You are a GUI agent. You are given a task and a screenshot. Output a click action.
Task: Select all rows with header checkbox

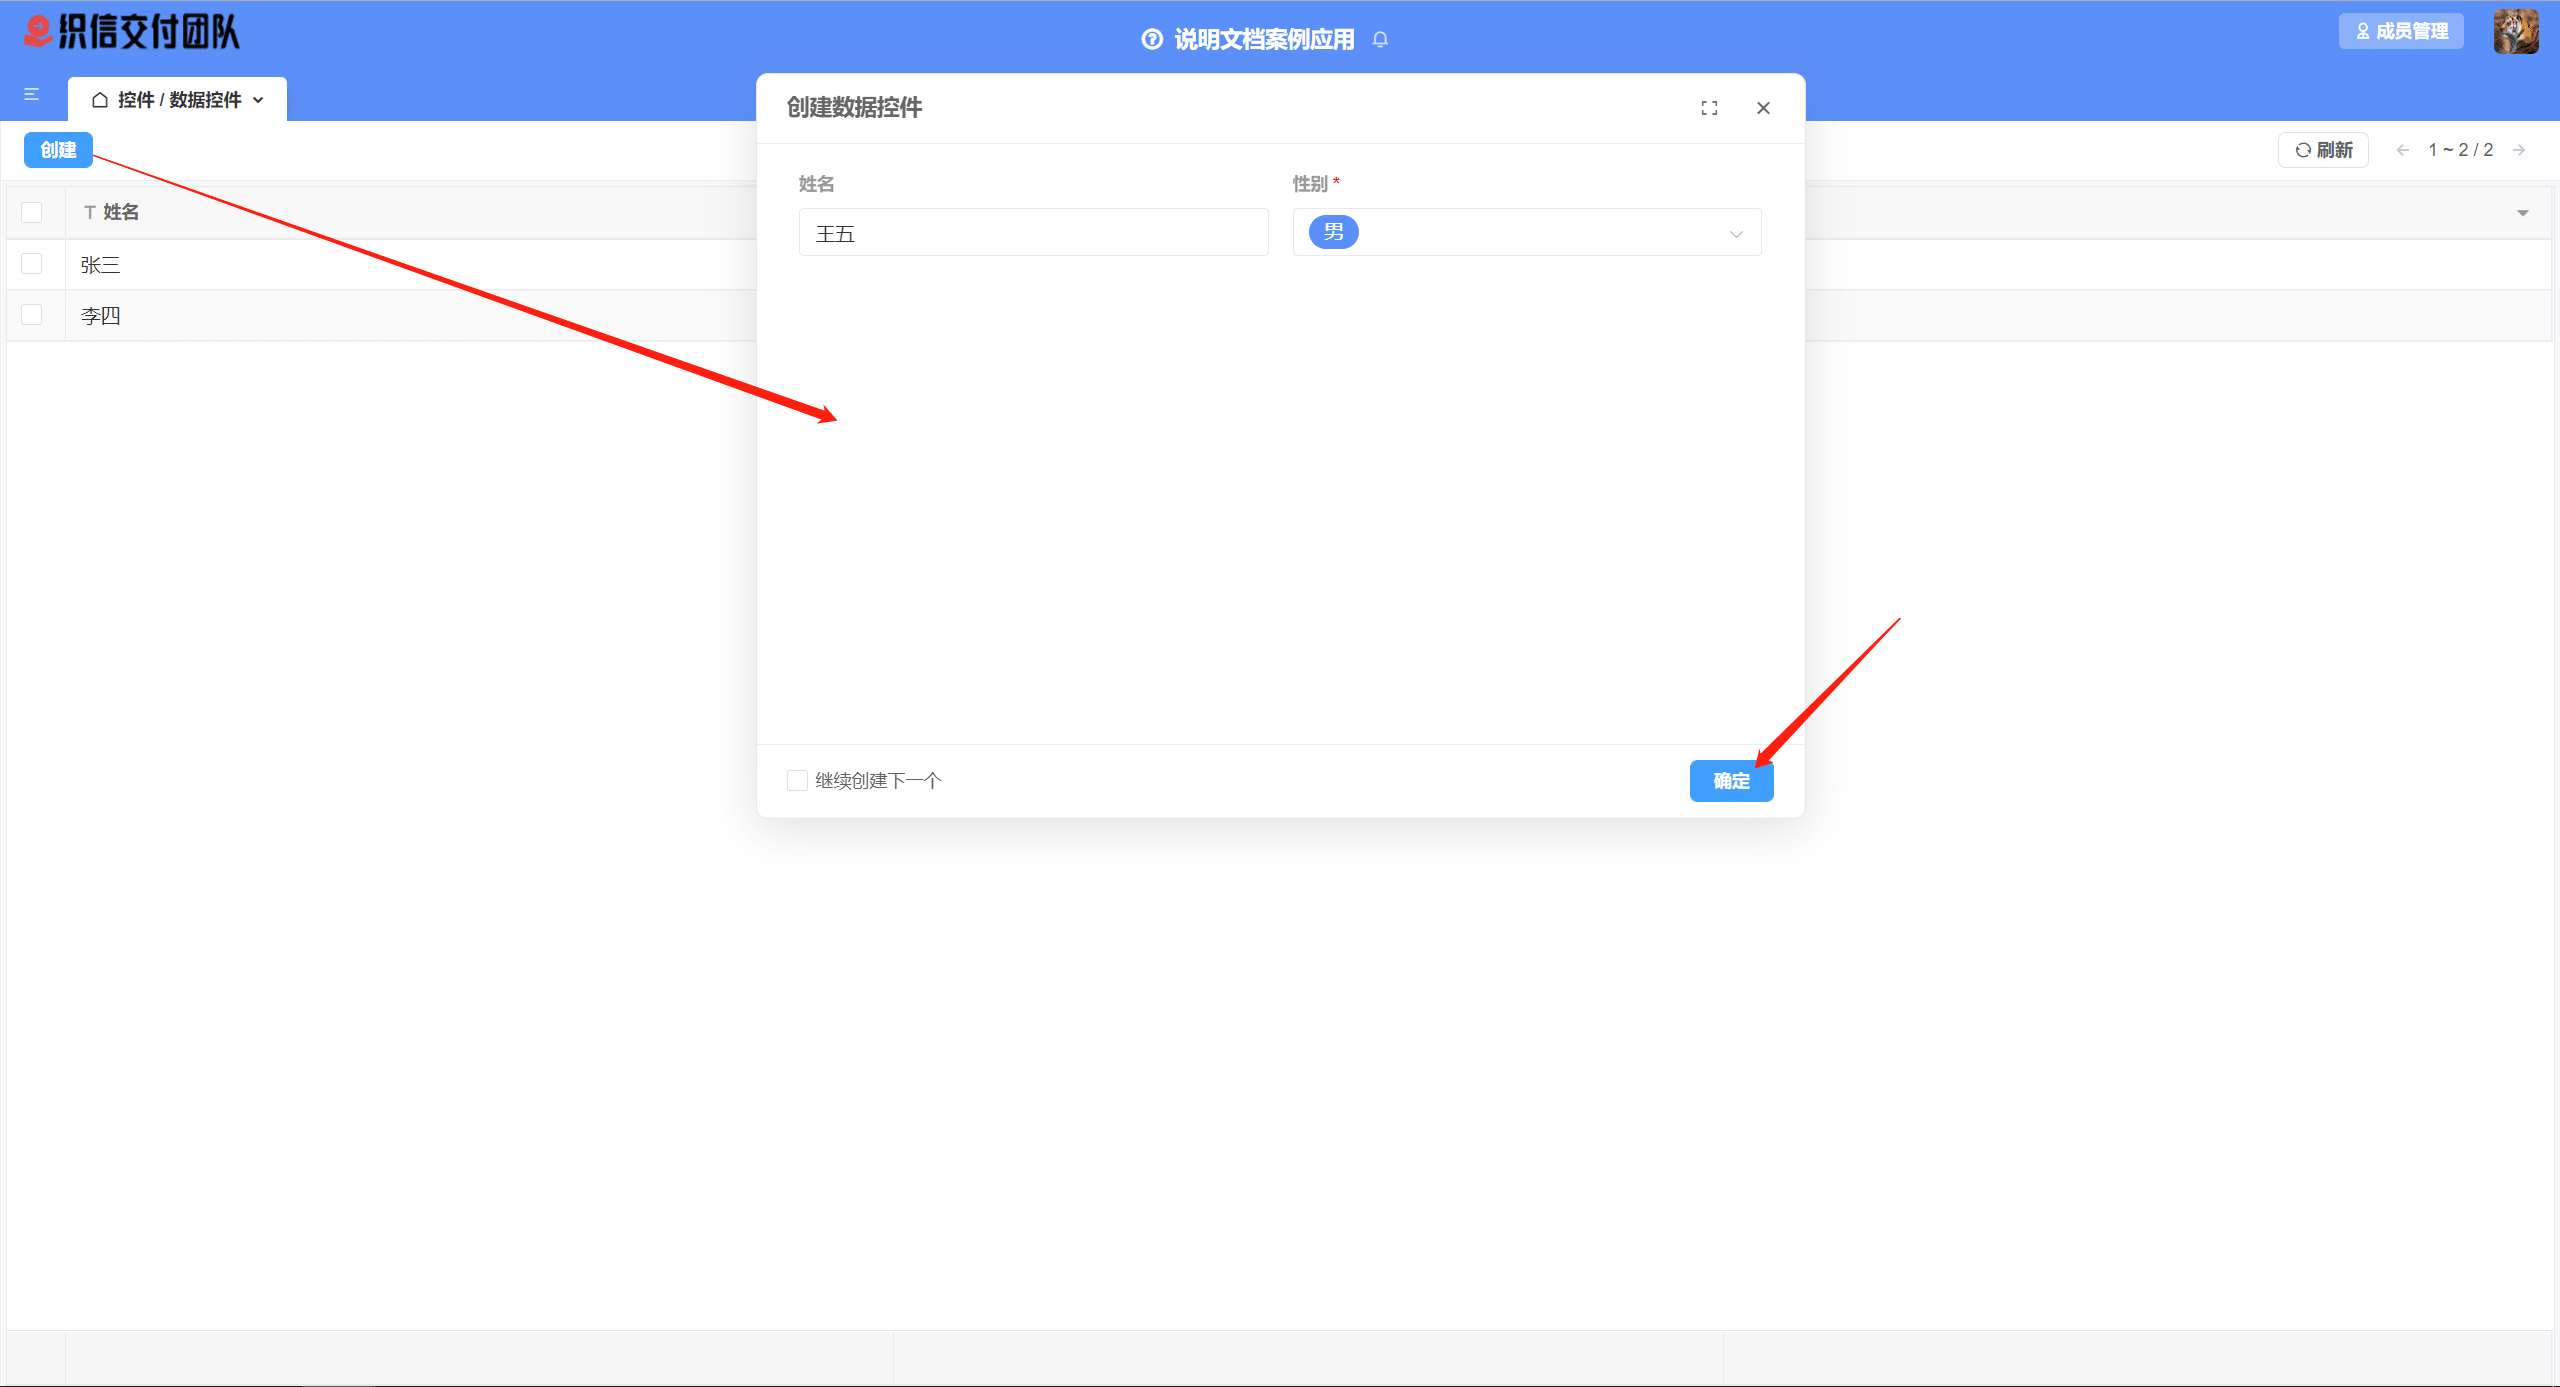point(31,212)
